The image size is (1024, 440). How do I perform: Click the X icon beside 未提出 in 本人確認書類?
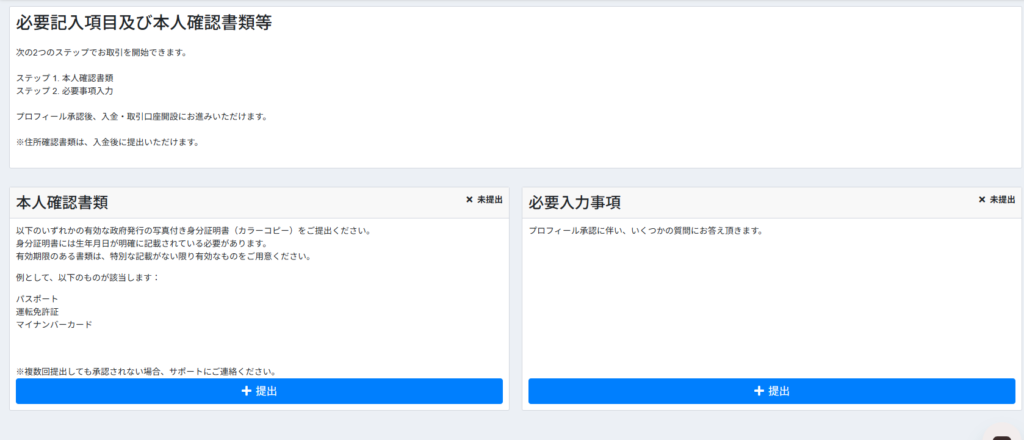click(469, 200)
